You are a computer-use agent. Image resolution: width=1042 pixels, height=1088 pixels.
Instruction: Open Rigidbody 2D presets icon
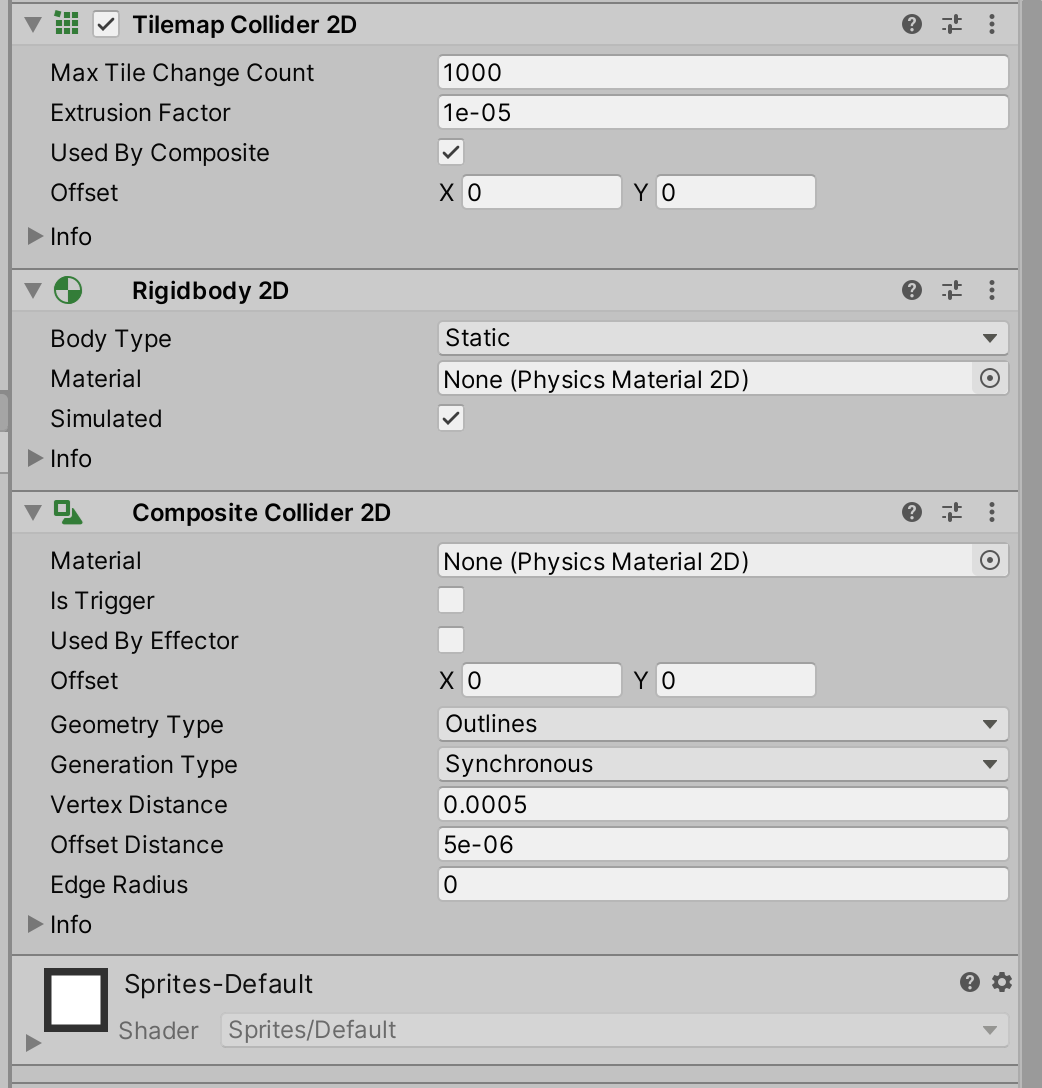951,290
